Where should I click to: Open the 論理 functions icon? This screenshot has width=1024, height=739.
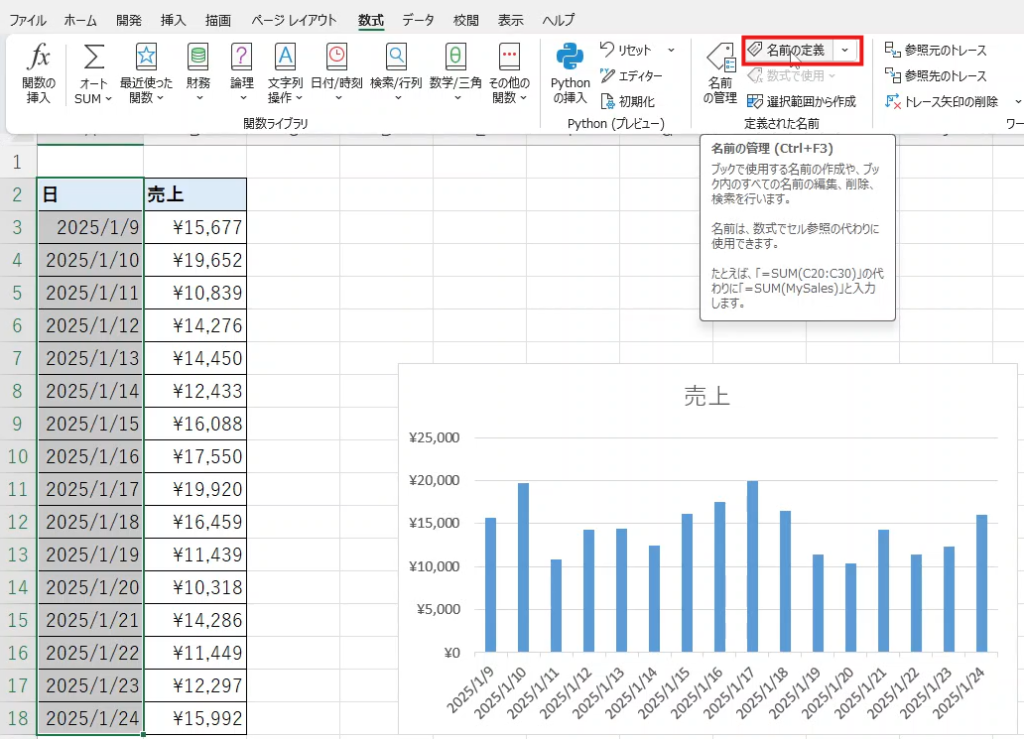[x=241, y=57]
